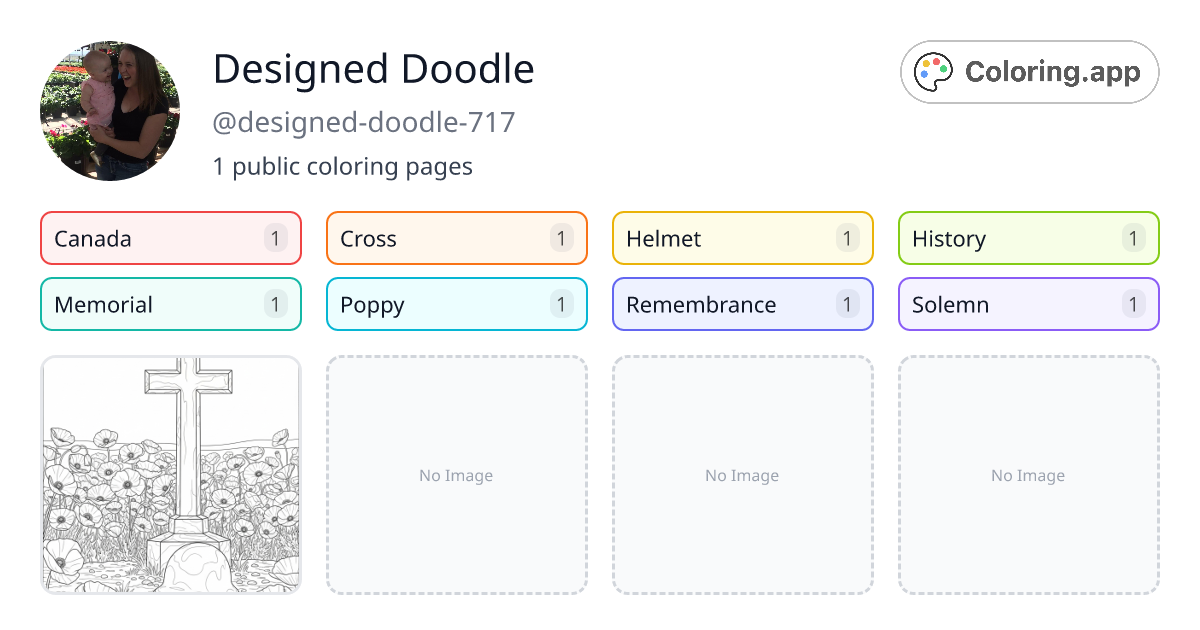The width and height of the screenshot is (1200, 630).
Task: Choose the Poppy tag
Action: coord(456,304)
